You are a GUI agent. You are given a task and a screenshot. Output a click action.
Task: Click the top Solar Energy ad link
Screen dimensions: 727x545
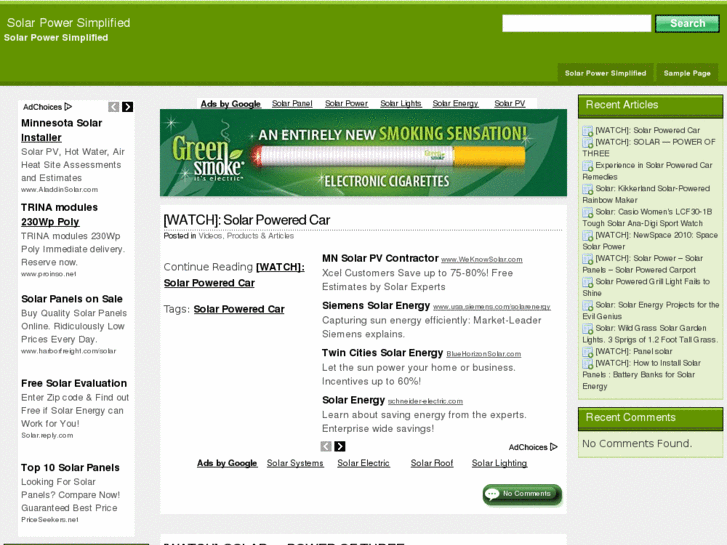(455, 103)
